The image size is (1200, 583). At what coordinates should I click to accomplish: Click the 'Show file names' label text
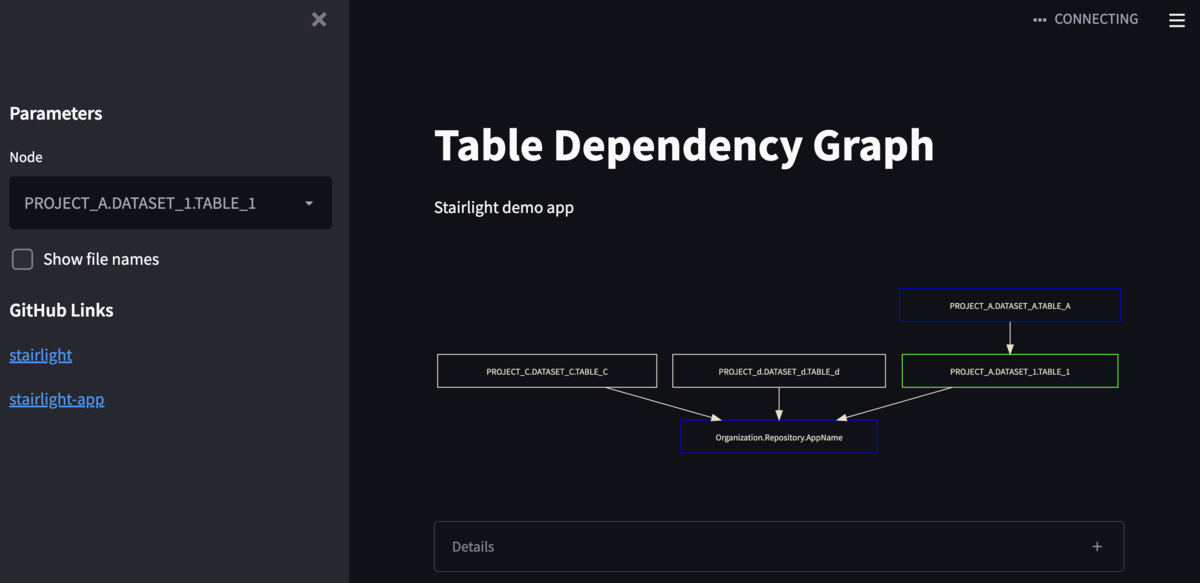[101, 259]
